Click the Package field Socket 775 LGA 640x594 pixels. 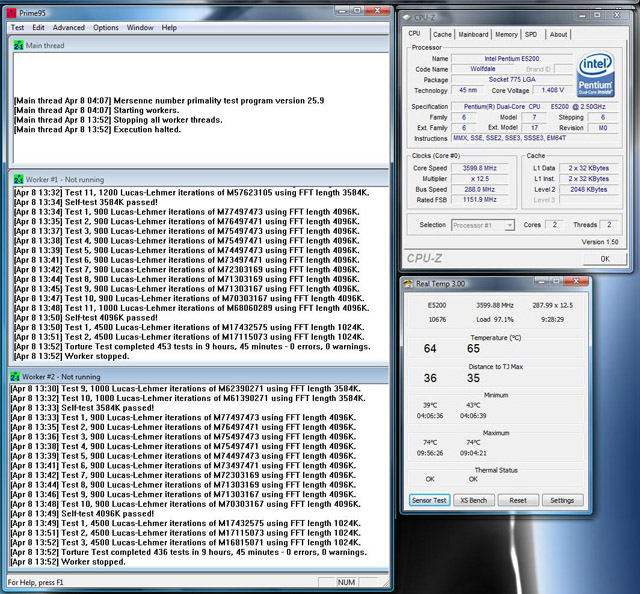pos(512,80)
